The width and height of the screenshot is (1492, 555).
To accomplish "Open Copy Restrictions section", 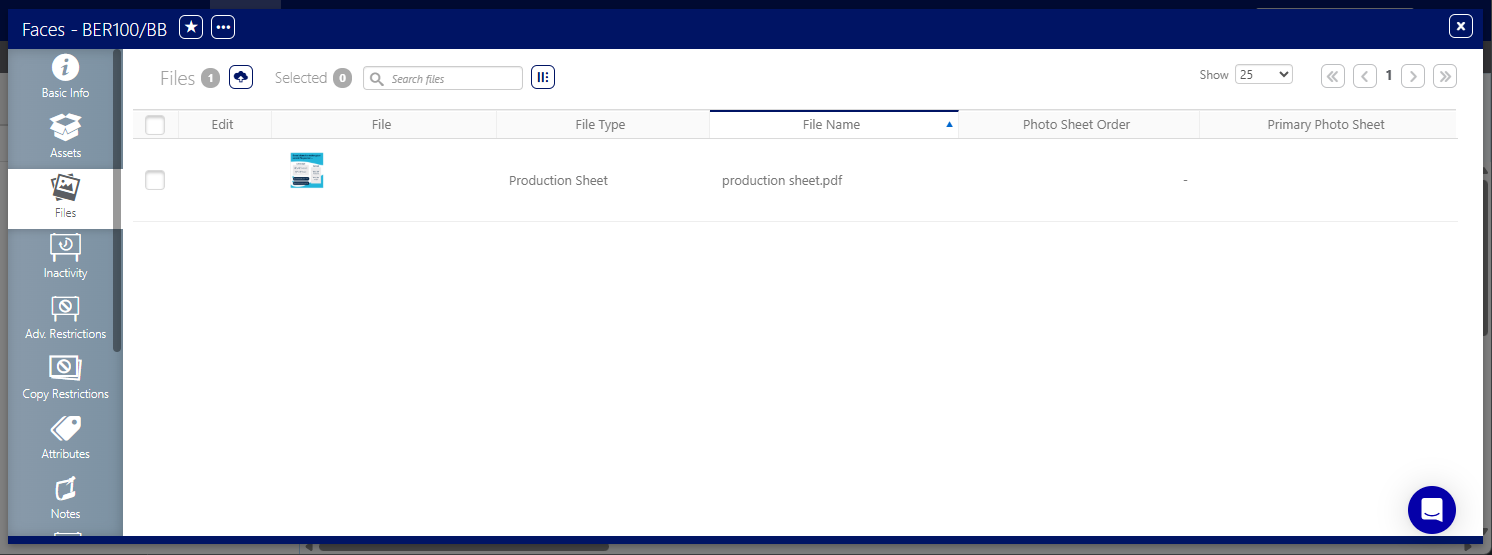I will coord(65,378).
